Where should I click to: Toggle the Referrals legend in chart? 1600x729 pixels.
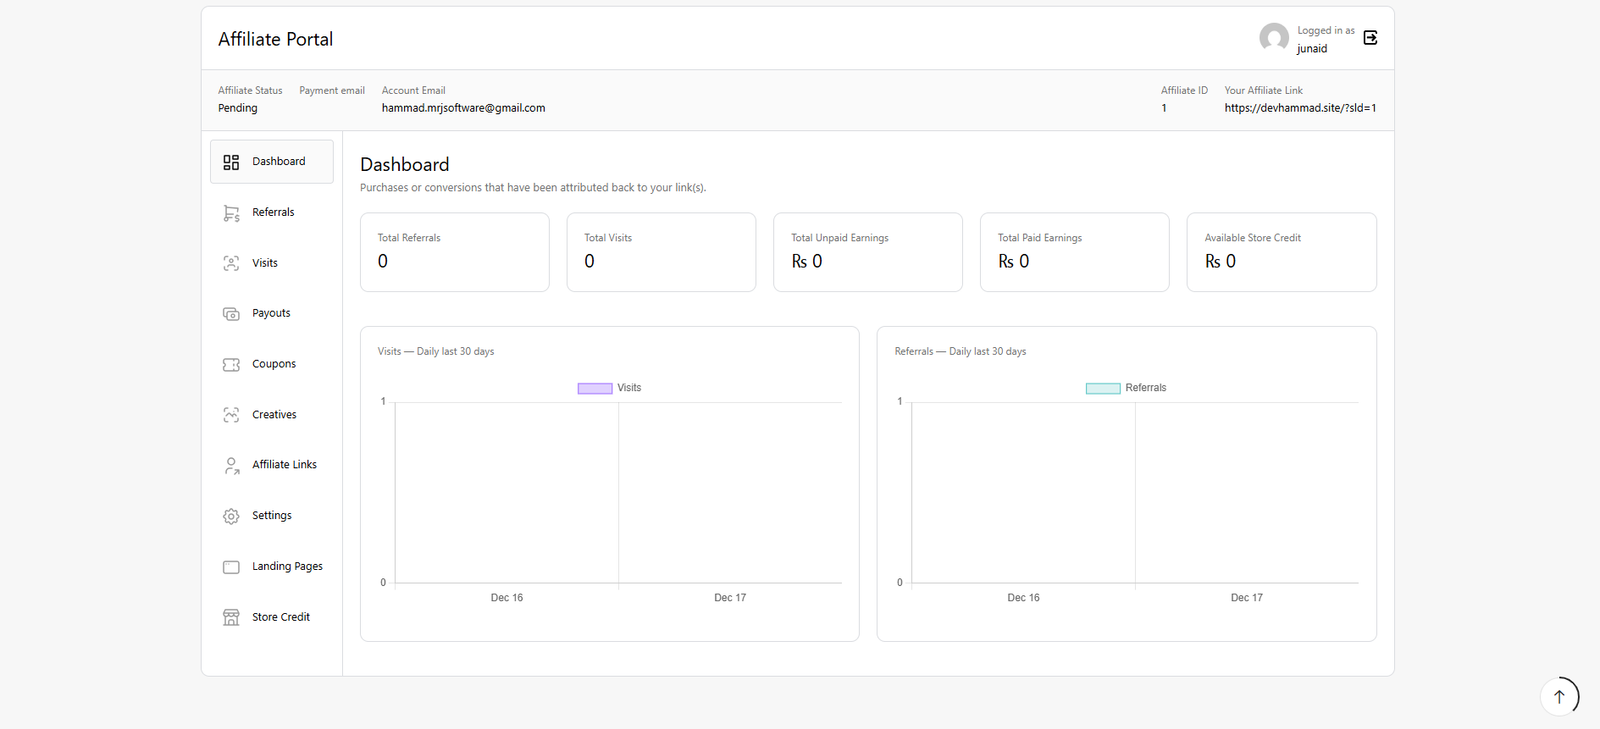[1145, 388]
